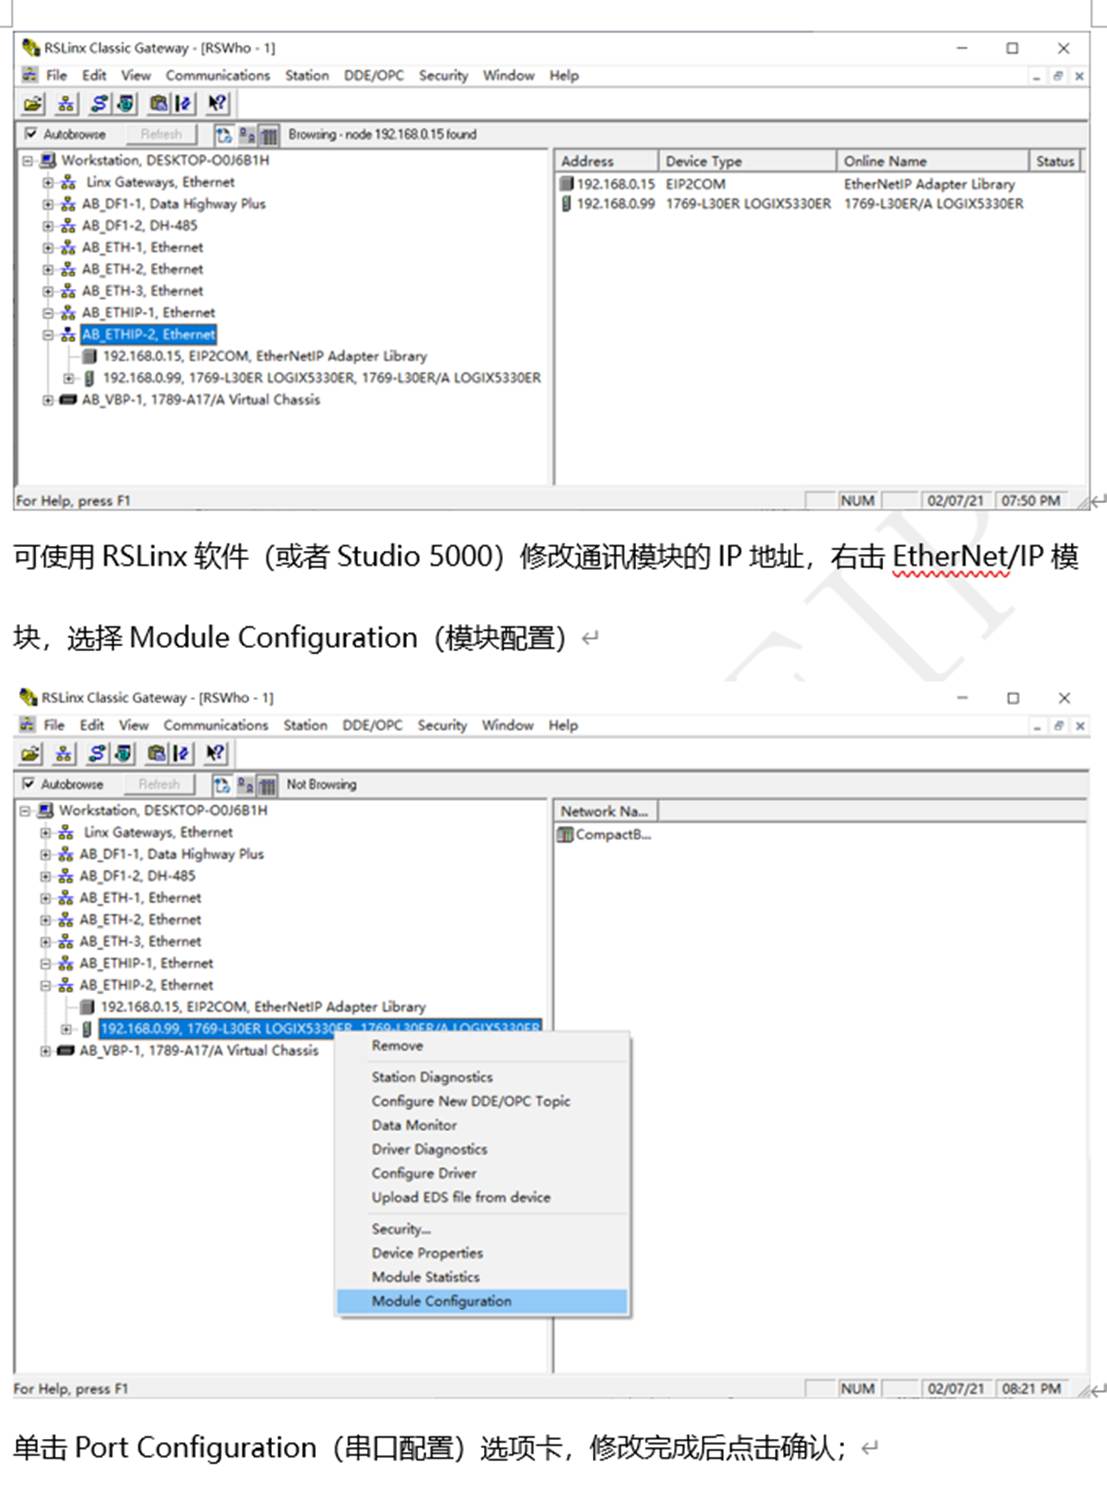Click the Address column header
This screenshot has width=1107, height=1498.
pyautogui.click(x=606, y=161)
